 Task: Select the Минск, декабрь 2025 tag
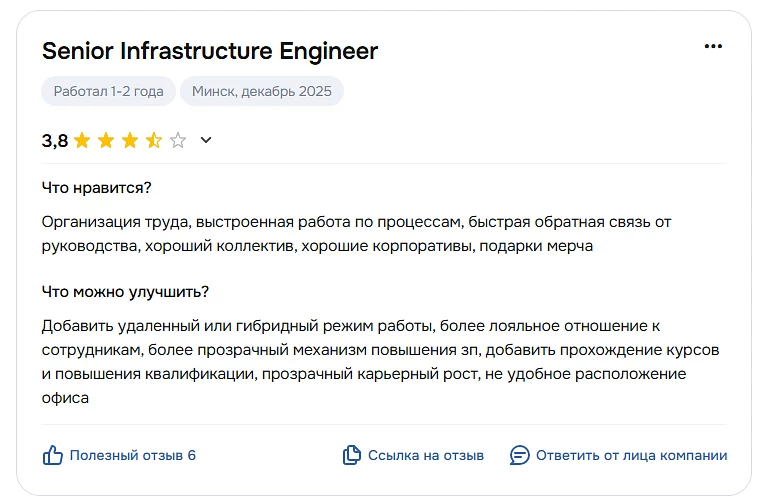[x=262, y=91]
